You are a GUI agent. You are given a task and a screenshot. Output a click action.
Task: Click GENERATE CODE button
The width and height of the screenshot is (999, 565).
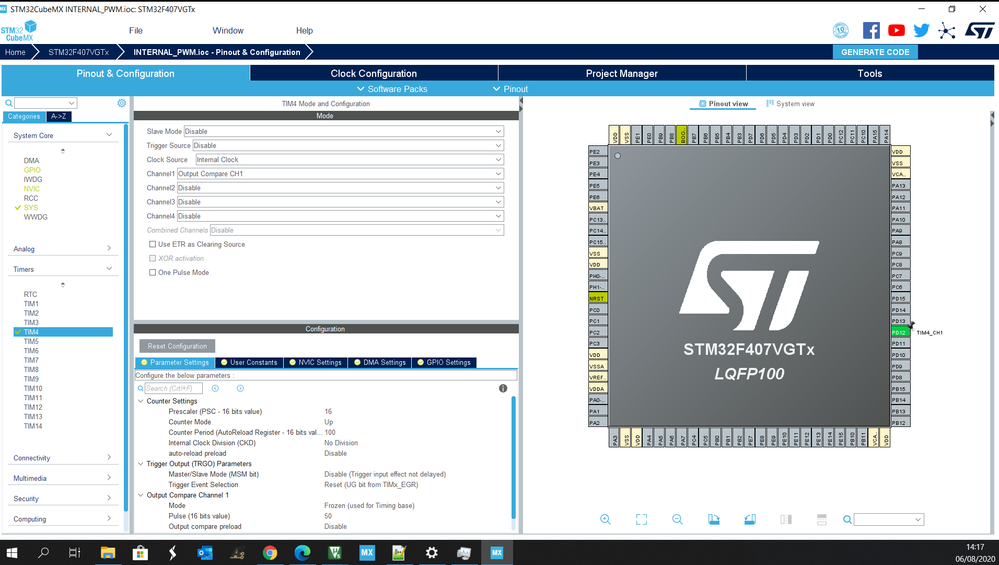click(x=875, y=52)
